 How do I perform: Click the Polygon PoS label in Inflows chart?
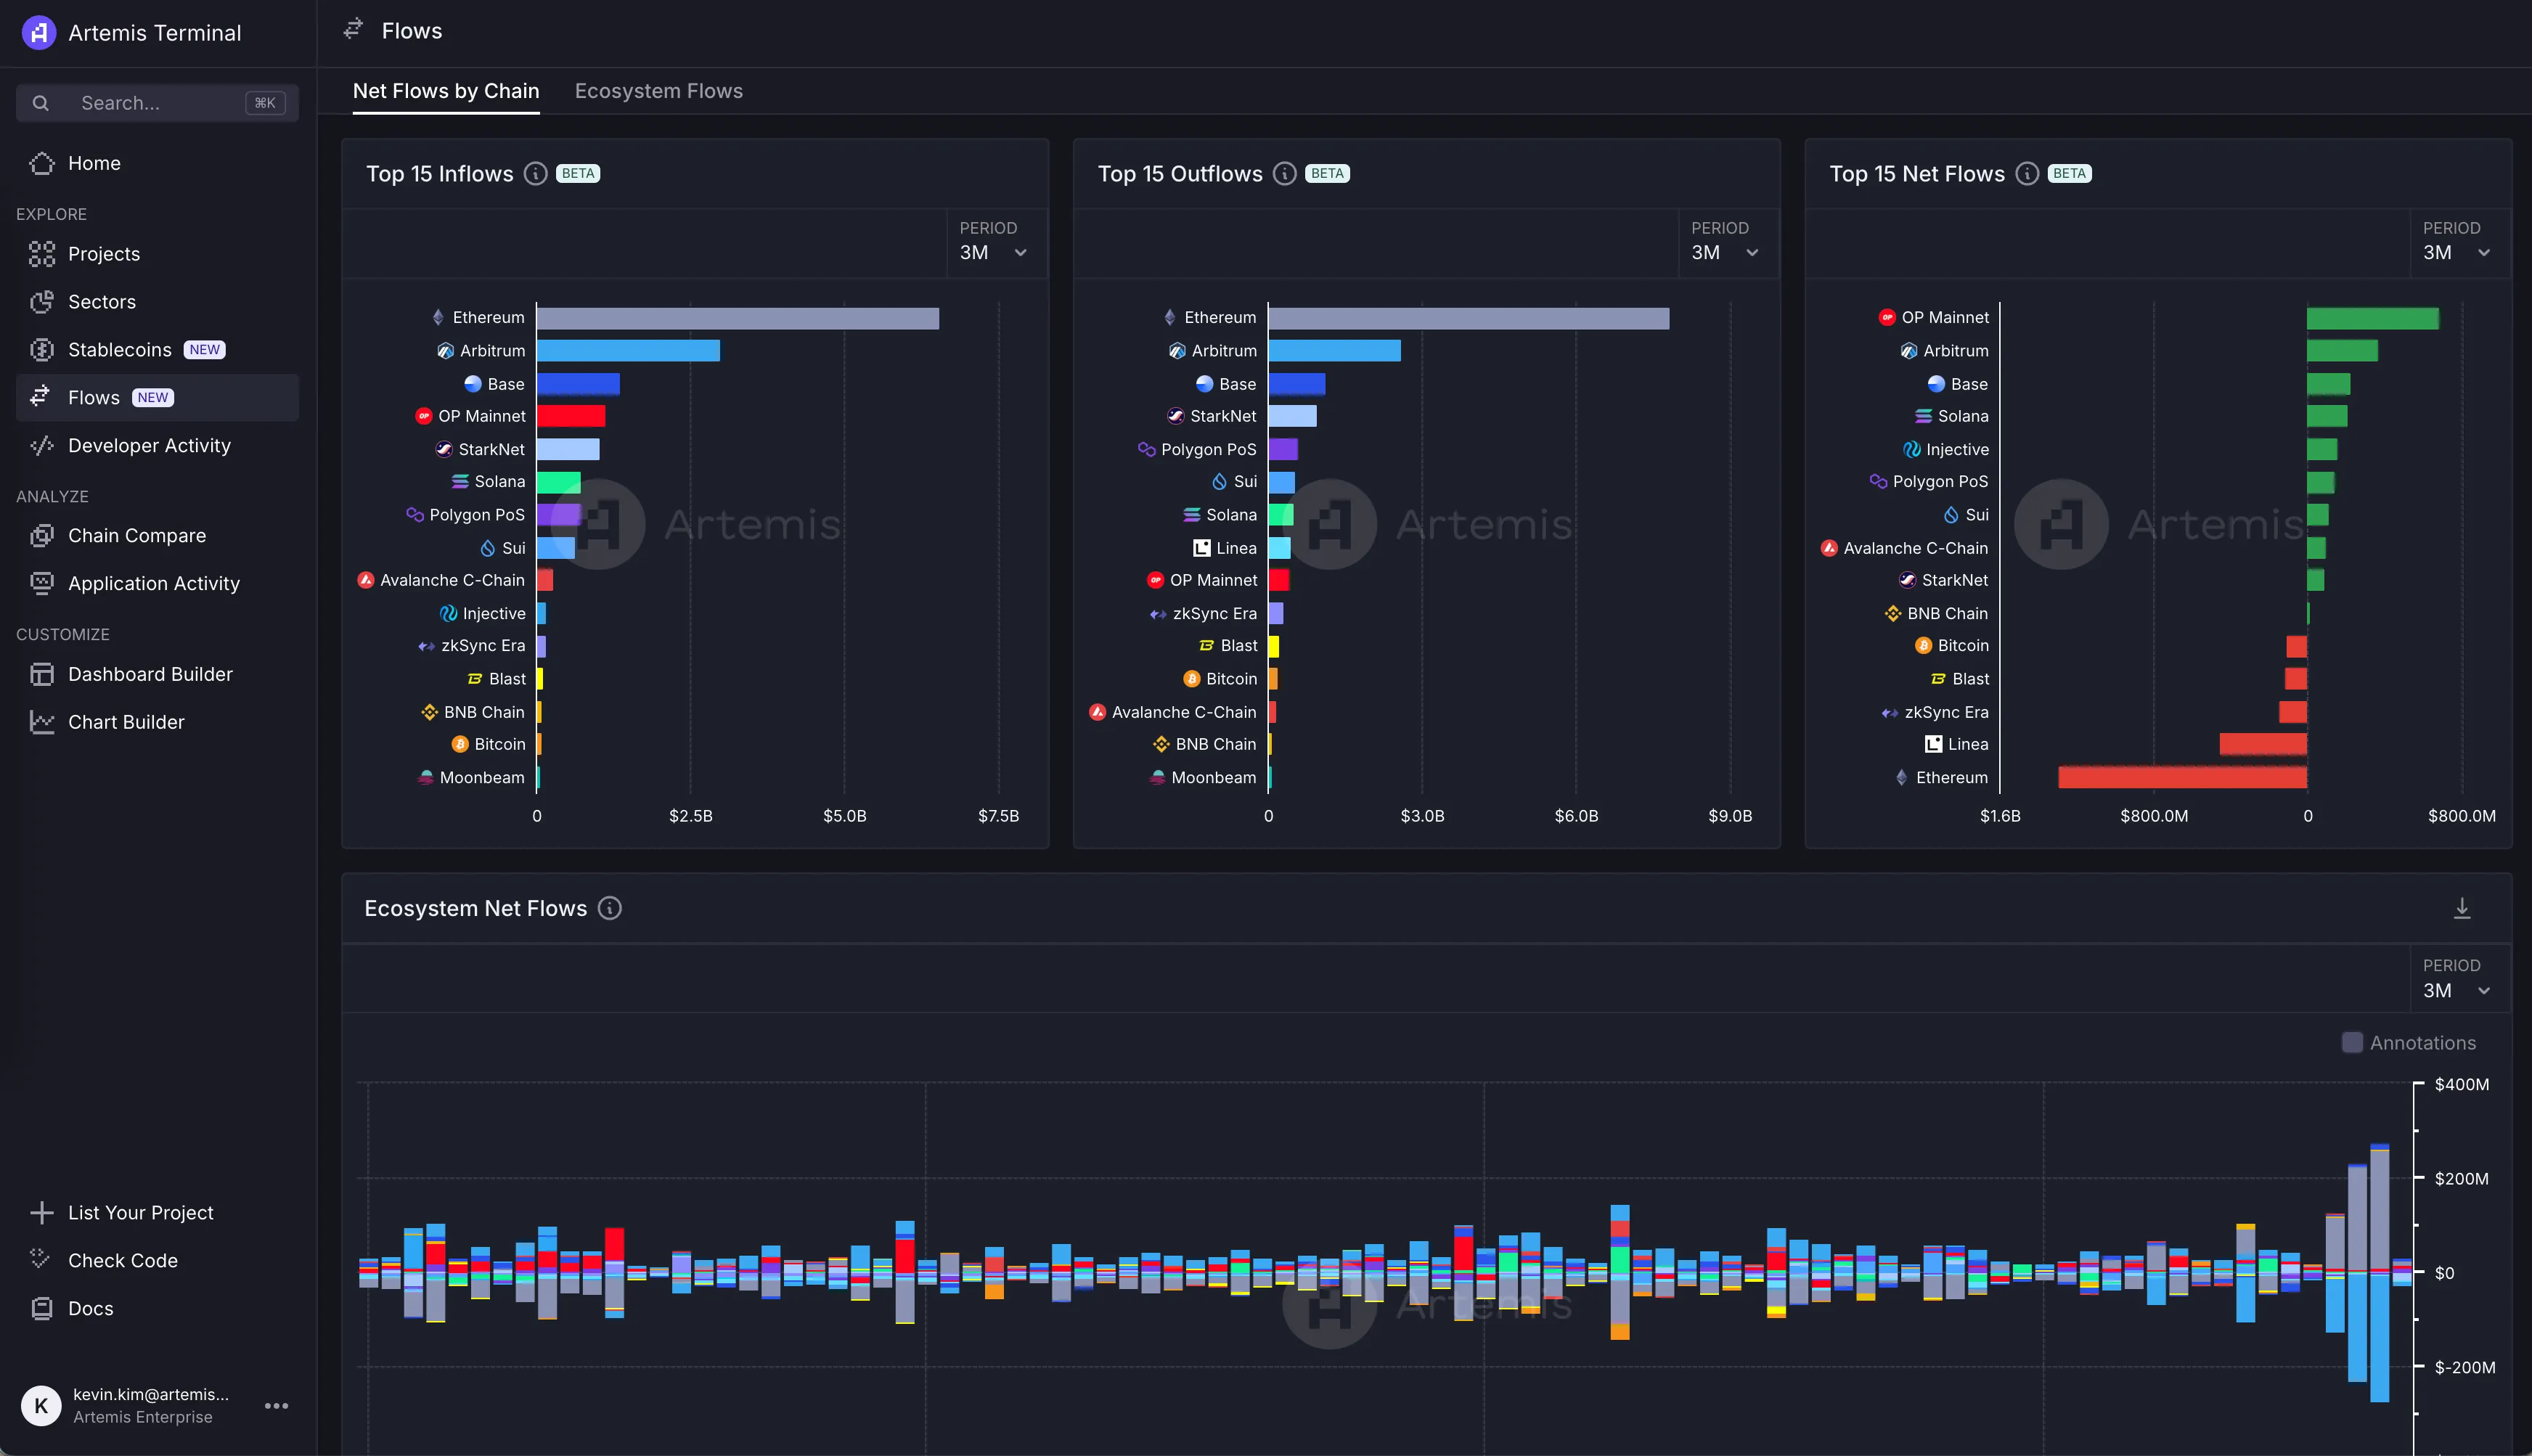[477, 515]
